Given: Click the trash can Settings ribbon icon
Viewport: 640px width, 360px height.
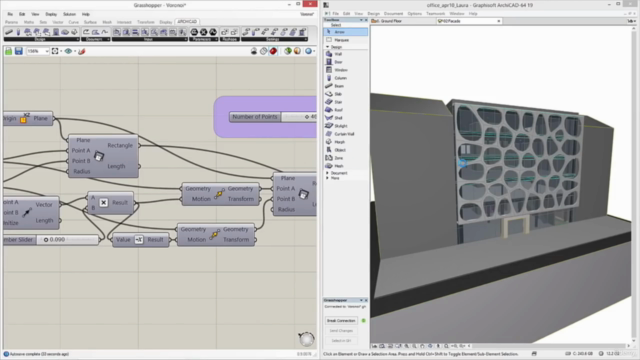Looking at the screenshot, I should click(x=302, y=32).
